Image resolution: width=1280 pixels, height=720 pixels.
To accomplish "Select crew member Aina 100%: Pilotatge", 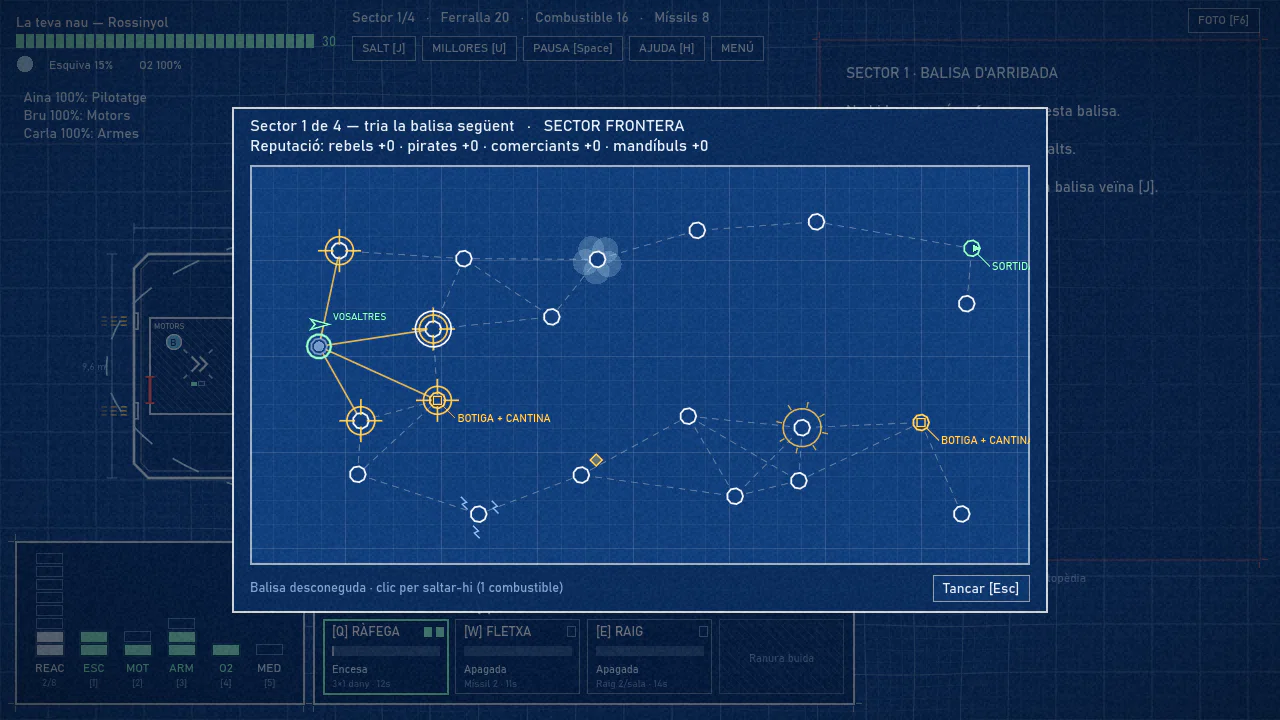I will click(x=85, y=98).
